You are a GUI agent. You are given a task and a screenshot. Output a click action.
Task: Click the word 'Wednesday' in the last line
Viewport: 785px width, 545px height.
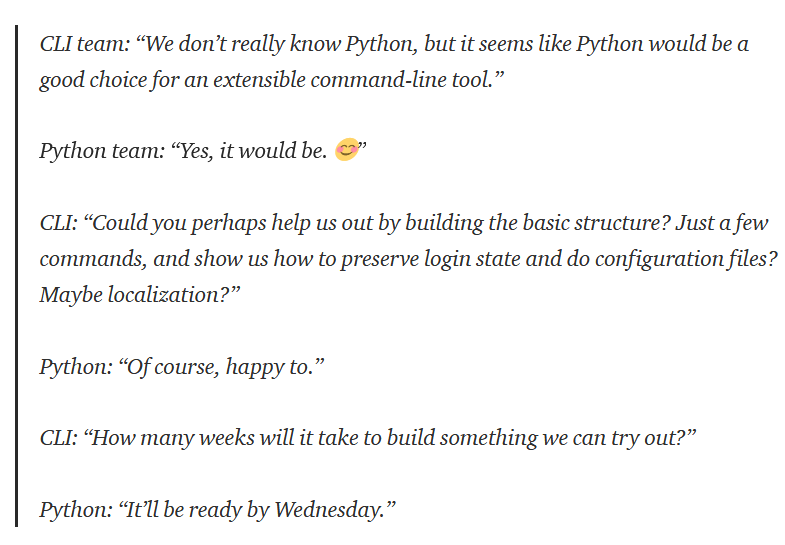click(x=329, y=510)
